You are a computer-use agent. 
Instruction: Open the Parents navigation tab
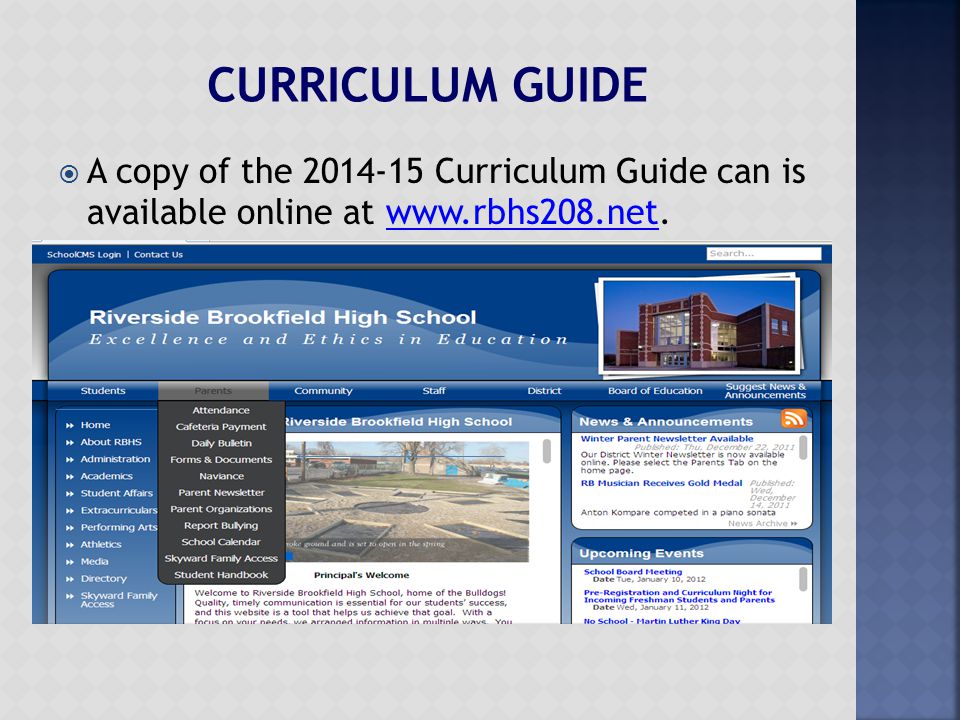click(213, 391)
